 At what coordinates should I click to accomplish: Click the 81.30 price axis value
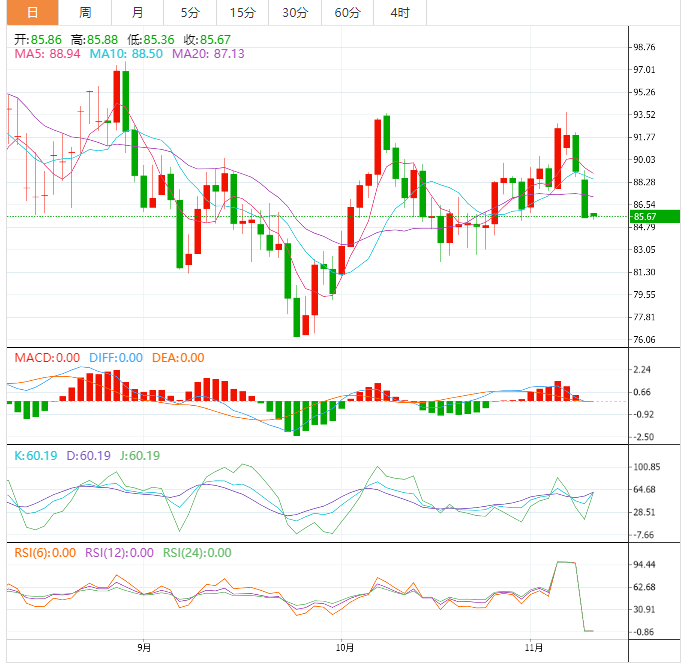645,272
